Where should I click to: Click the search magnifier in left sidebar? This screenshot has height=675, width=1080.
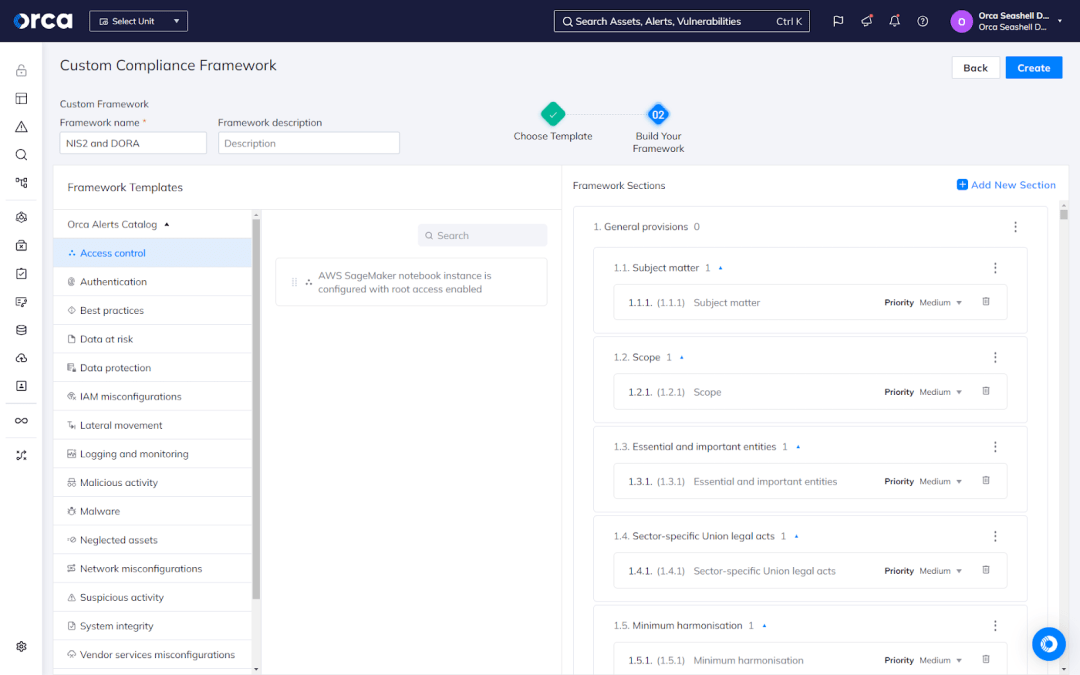point(21,155)
